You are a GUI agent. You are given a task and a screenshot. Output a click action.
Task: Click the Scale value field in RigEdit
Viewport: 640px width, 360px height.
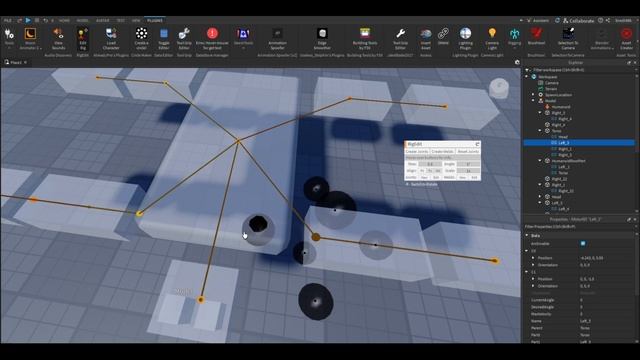tap(469, 171)
